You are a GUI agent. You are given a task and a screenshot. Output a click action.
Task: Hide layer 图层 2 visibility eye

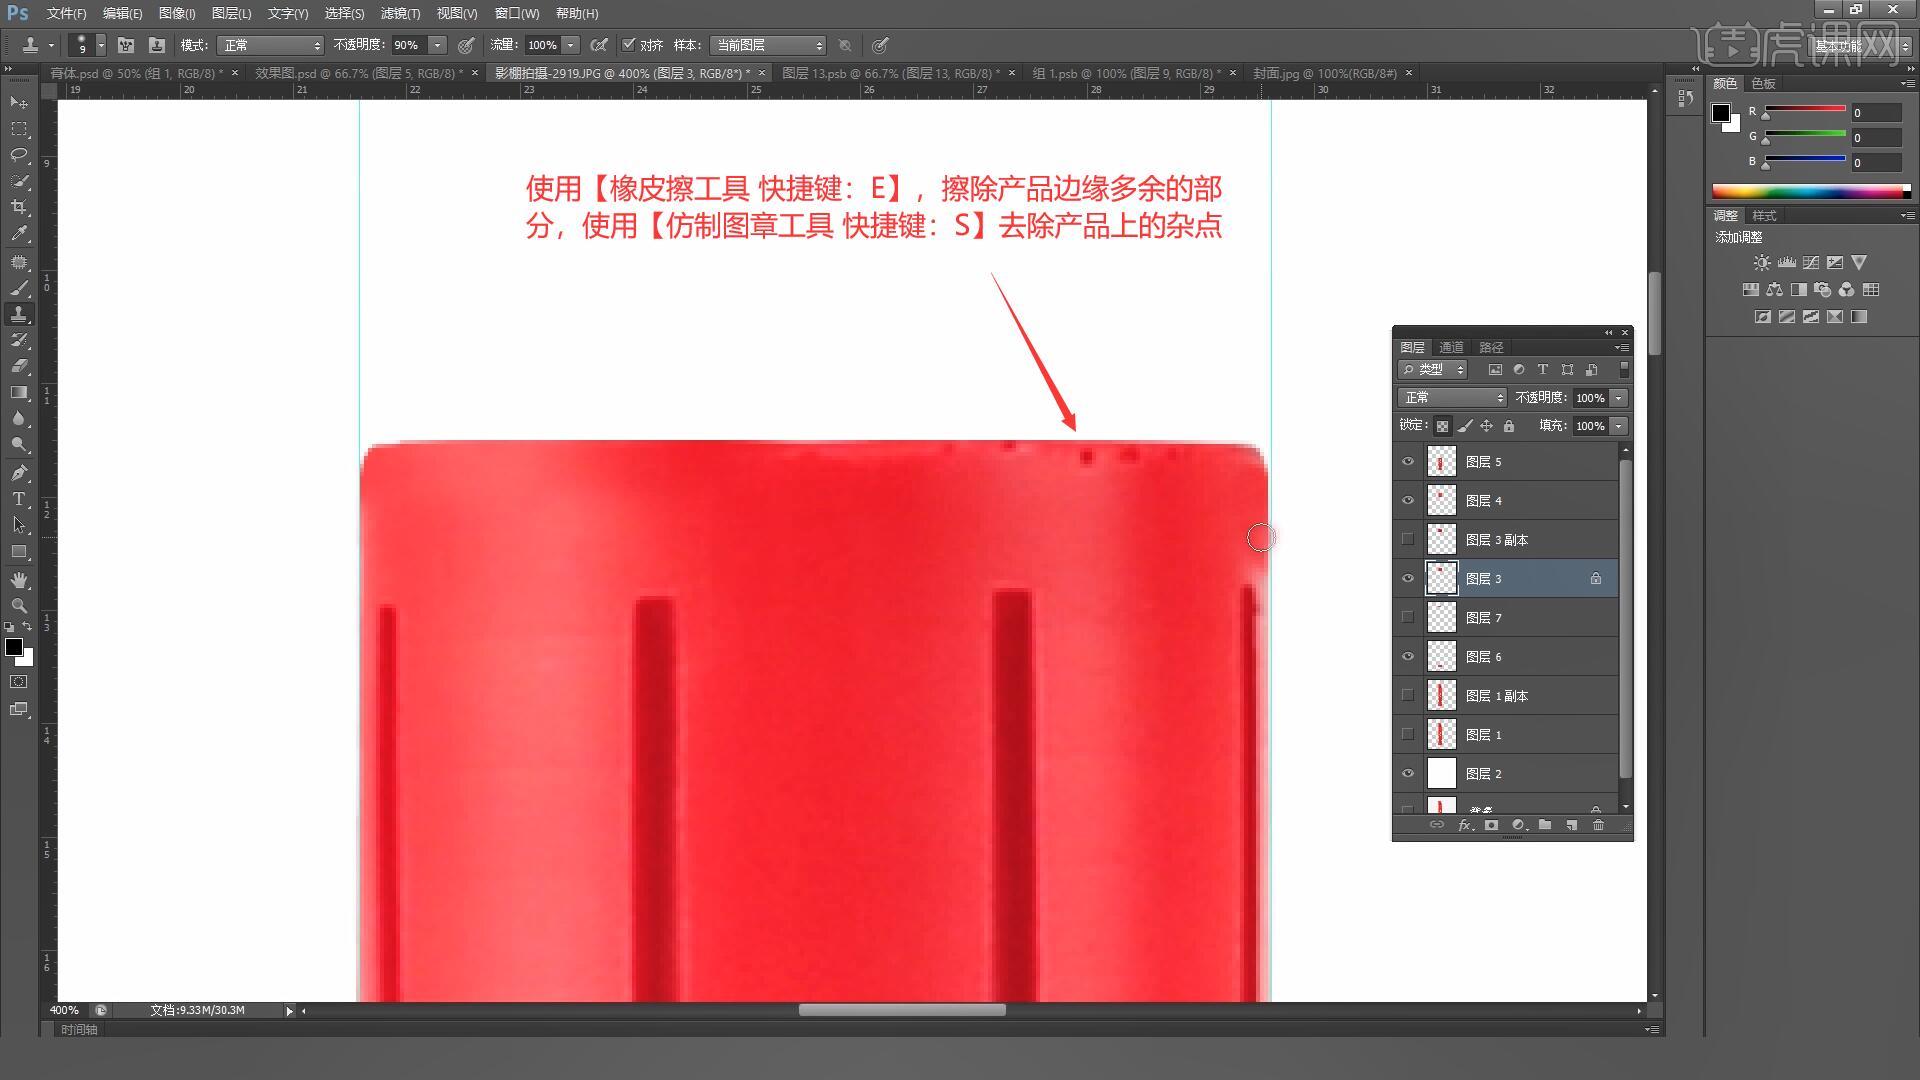(x=1408, y=773)
